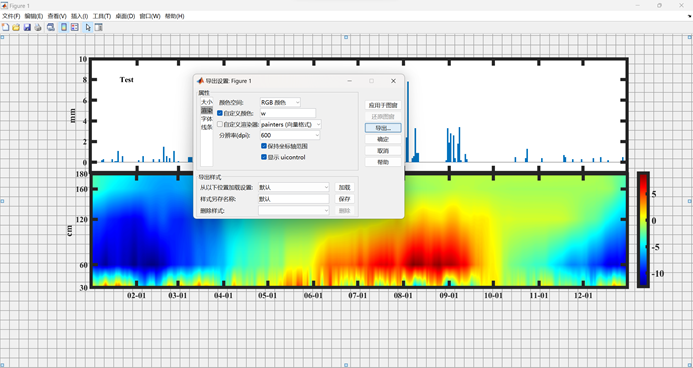
Task: Toggle the 保持坐标轴范围 checkbox
Action: [264, 146]
